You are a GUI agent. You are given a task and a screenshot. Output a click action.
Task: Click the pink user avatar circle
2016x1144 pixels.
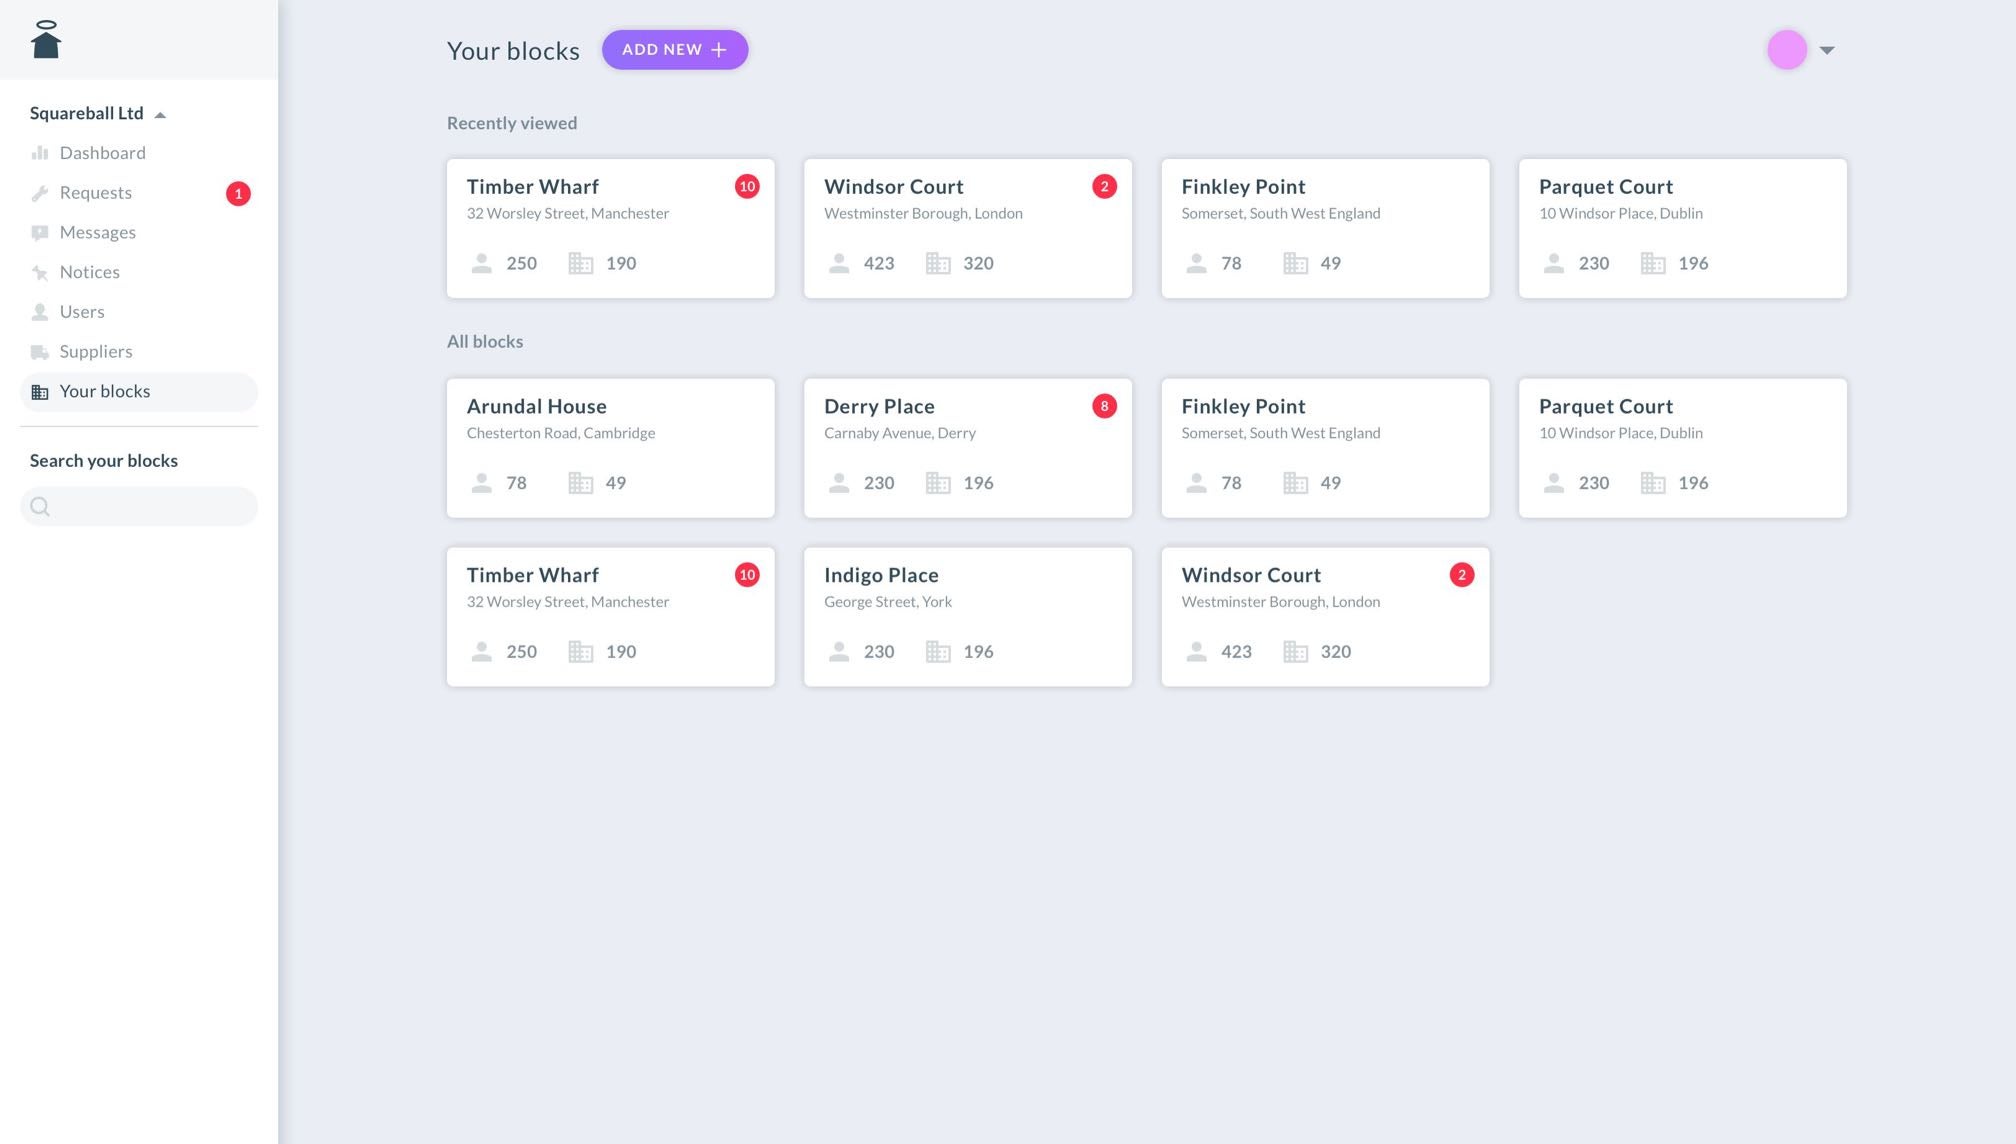(1787, 50)
